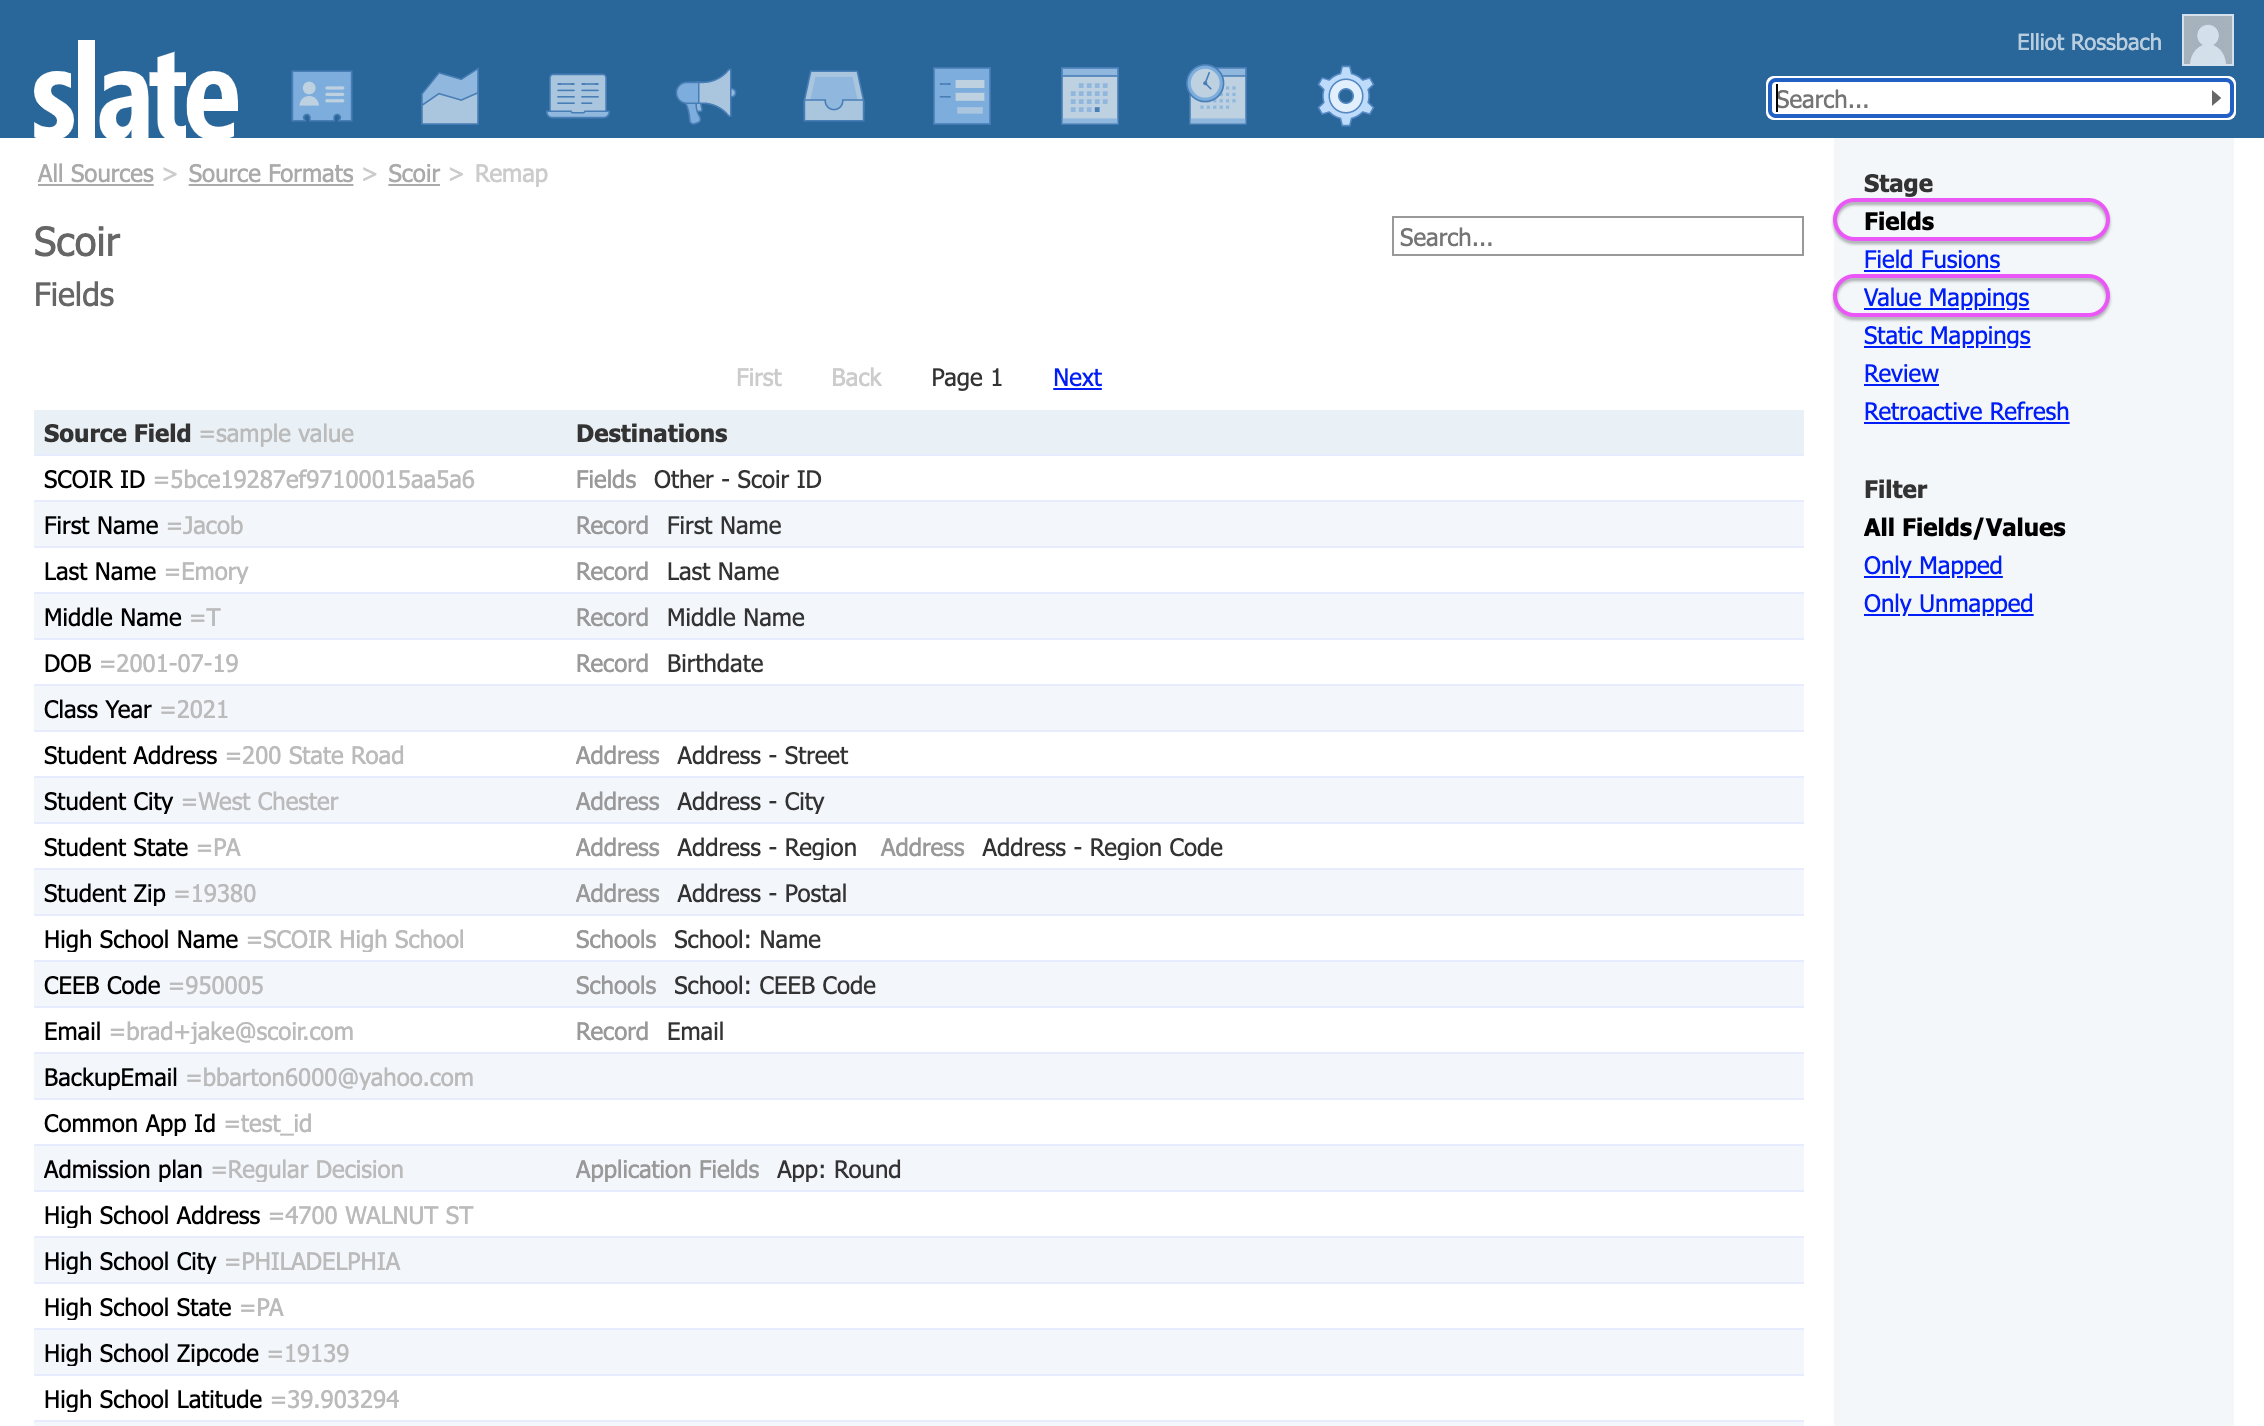Viewport: 2264px width, 1426px height.
Task: Open the Last Name field row
Action: point(918,571)
